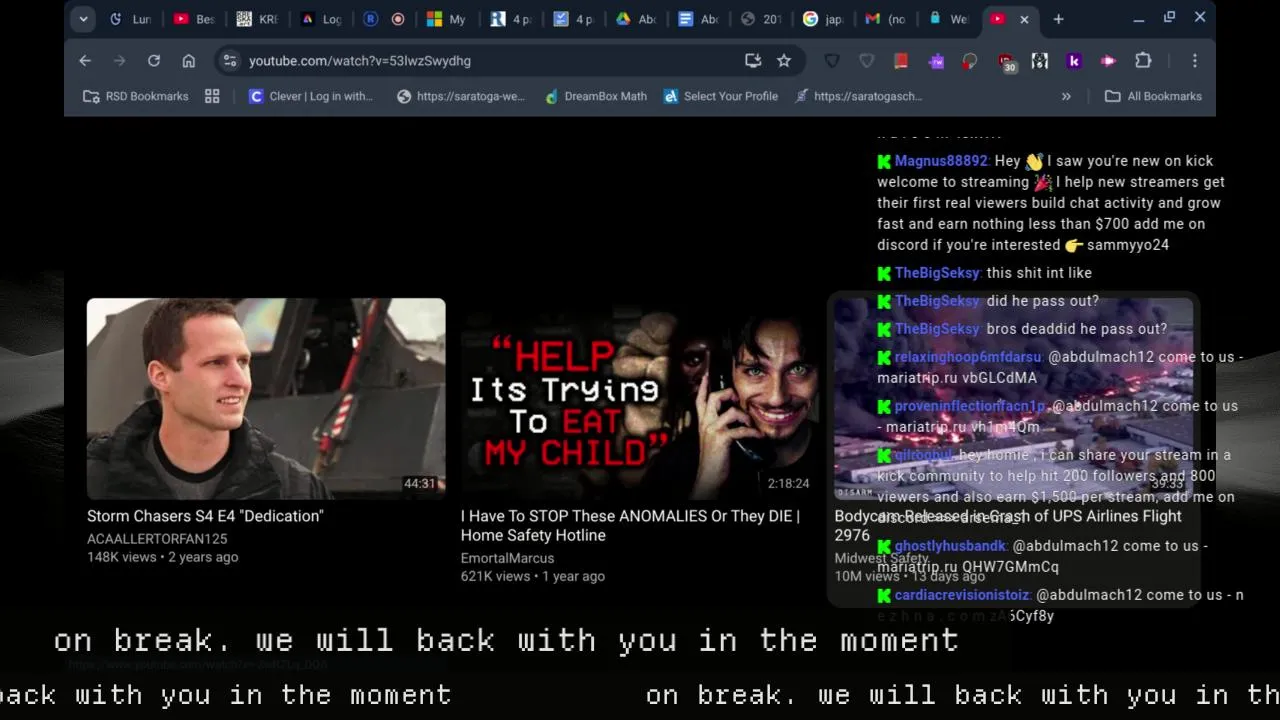Viewport: 1280px width, 720px height.
Task: Reload the YouTube page
Action: pyautogui.click(x=154, y=61)
